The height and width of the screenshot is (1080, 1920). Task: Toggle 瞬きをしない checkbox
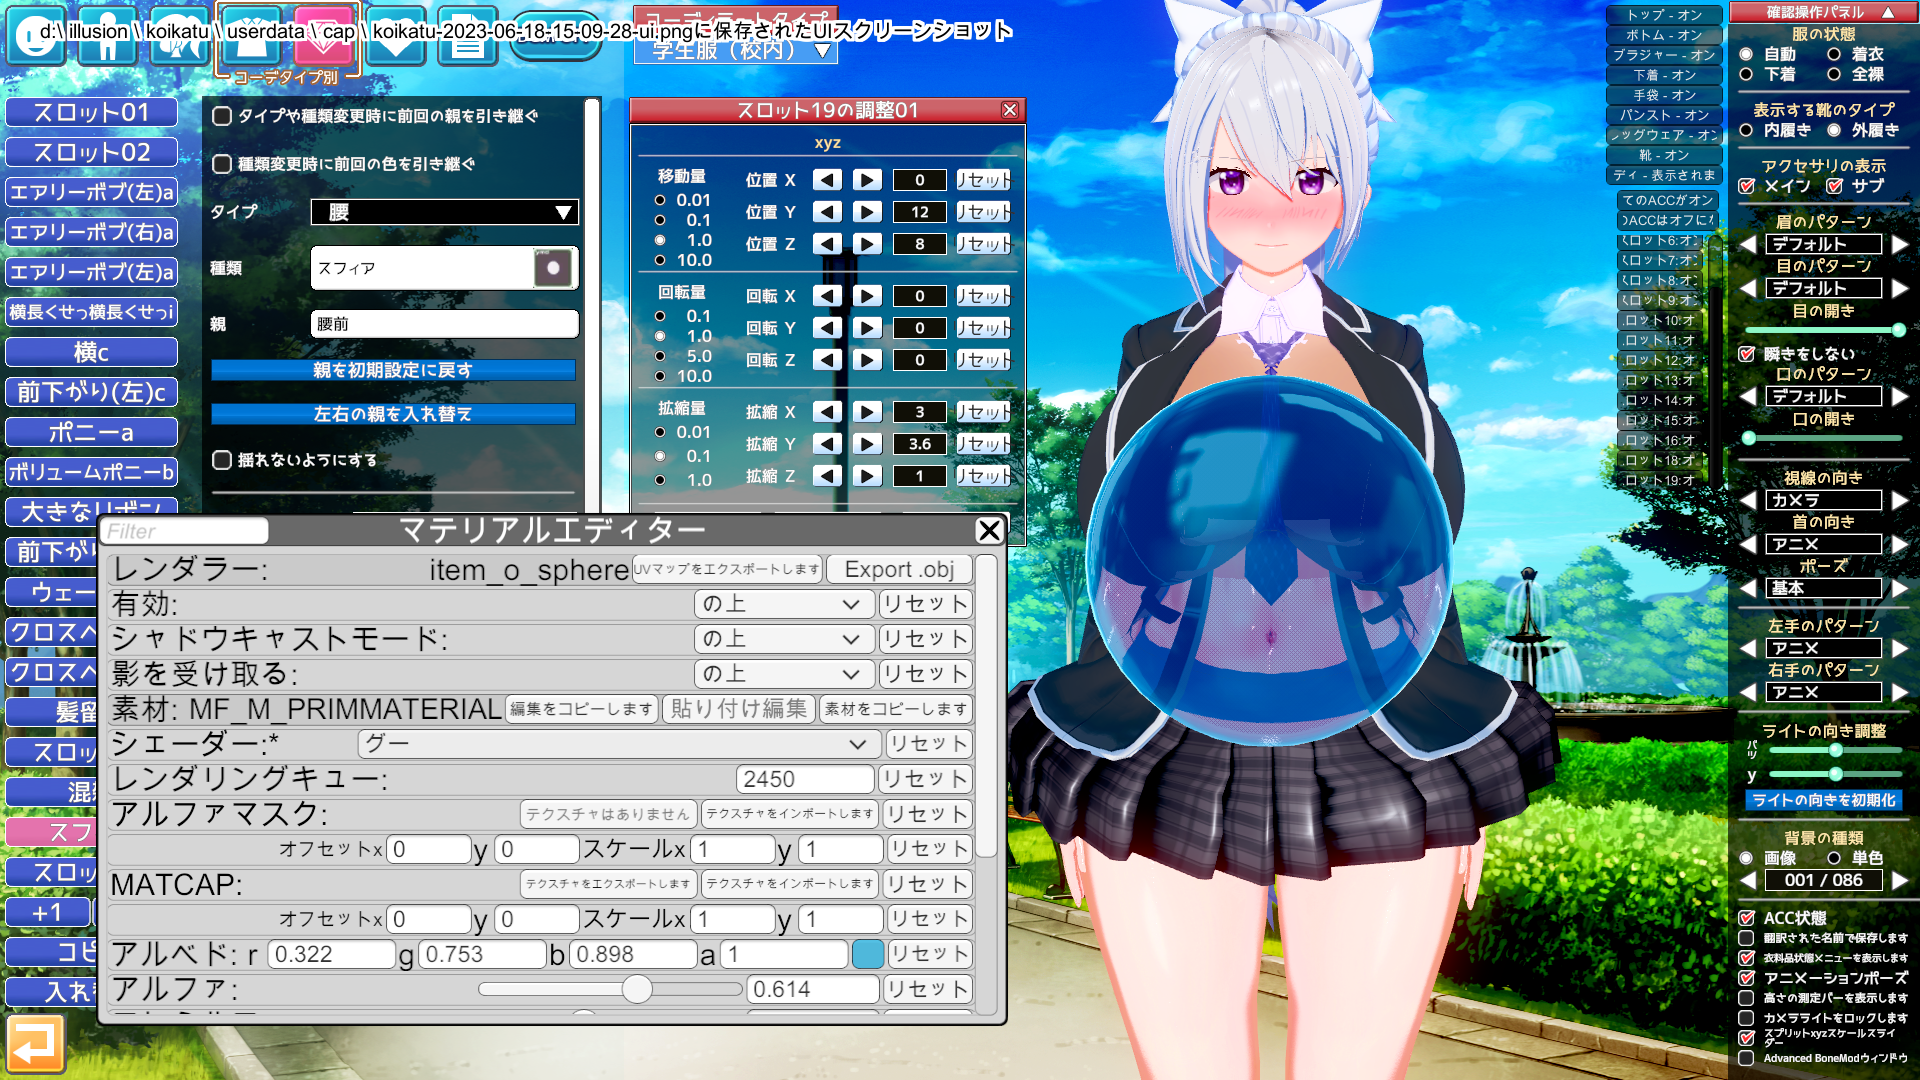coord(1747,354)
